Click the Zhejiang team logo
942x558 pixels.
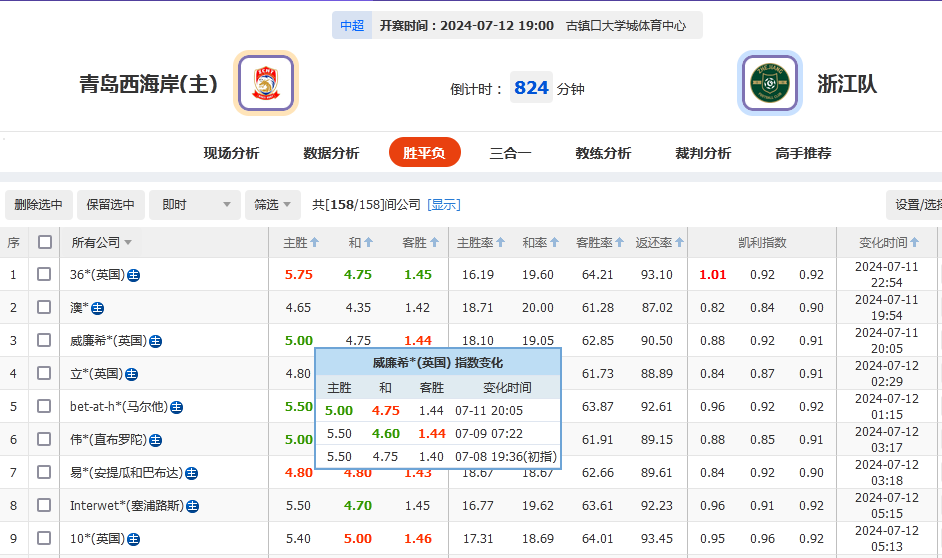point(769,83)
